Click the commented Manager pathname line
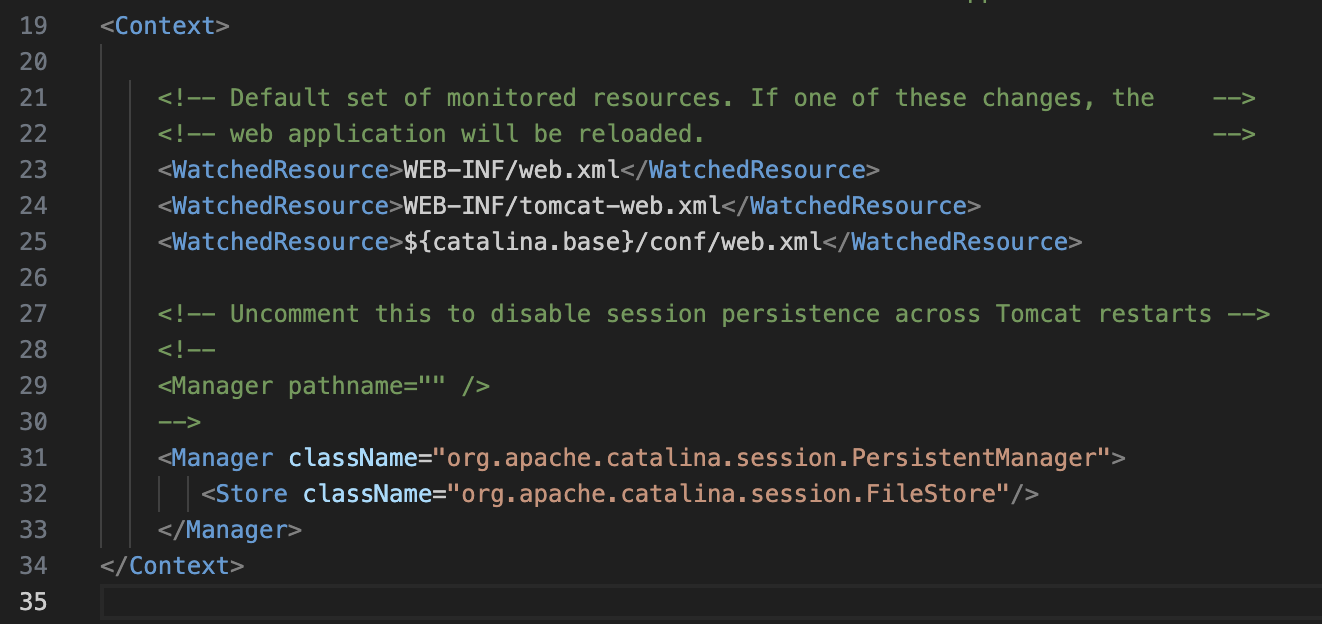The image size is (1322, 624). (x=323, y=386)
